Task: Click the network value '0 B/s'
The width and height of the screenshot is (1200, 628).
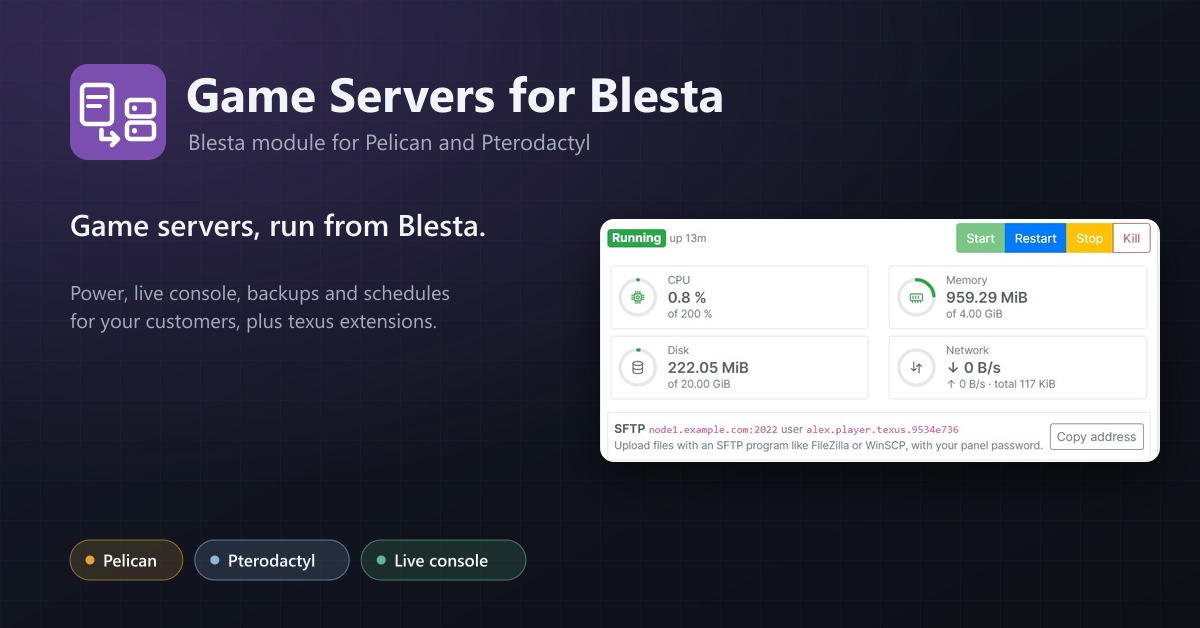Action: pos(974,367)
